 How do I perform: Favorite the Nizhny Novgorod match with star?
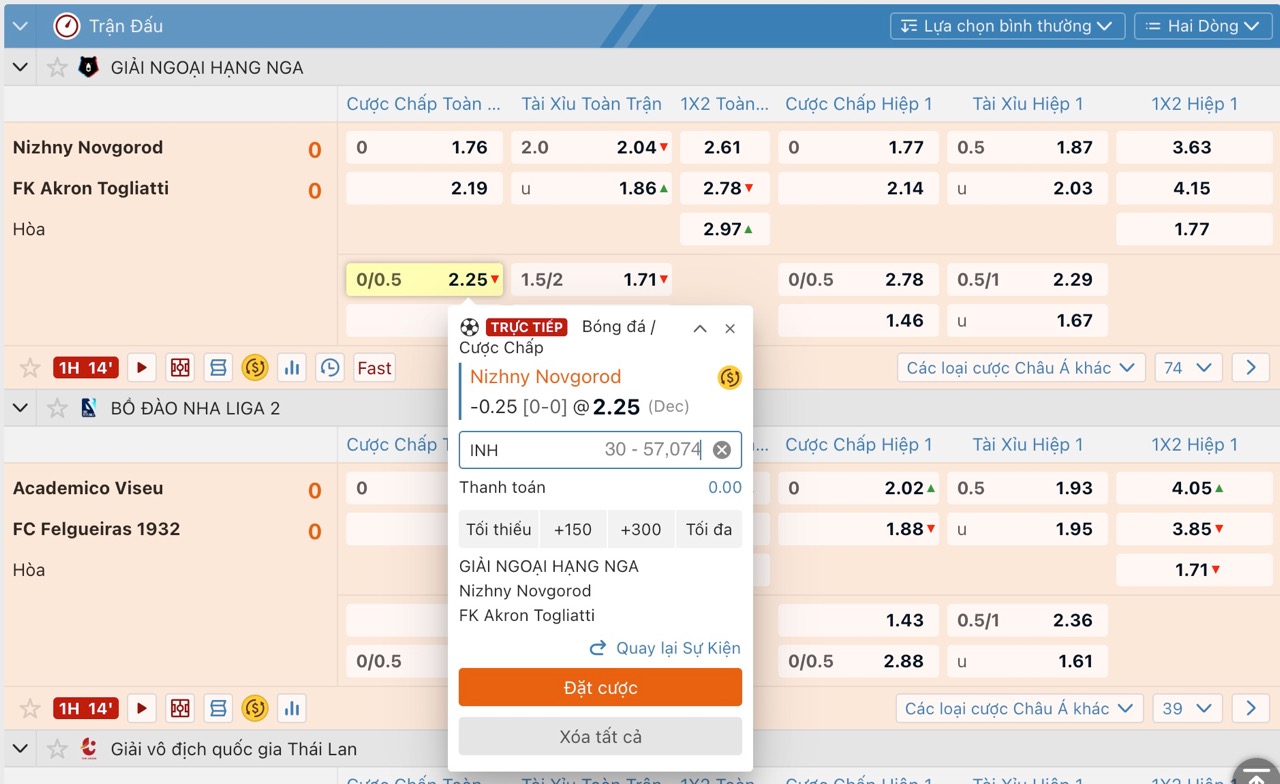point(30,368)
